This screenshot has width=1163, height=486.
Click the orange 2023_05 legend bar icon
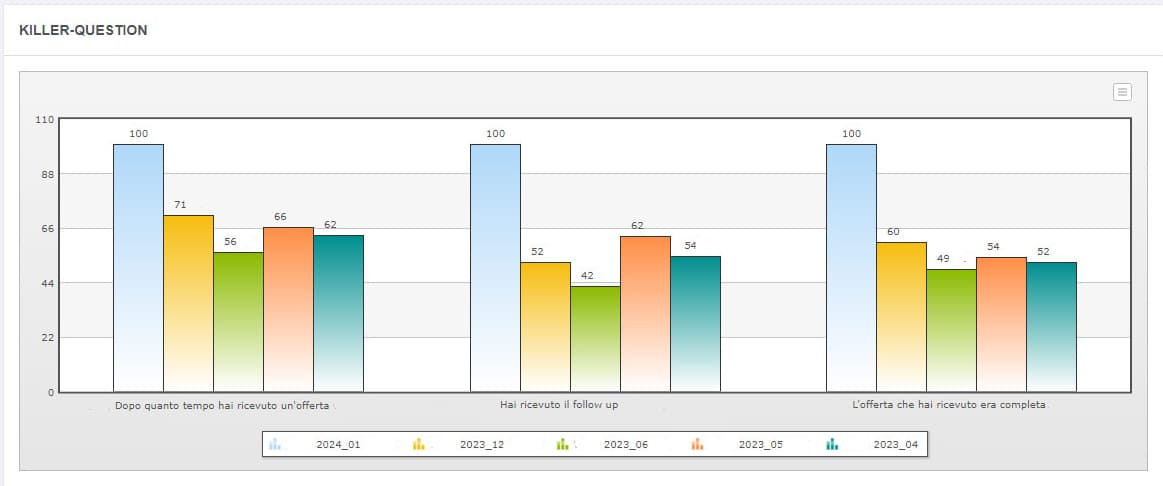pyautogui.click(x=697, y=444)
